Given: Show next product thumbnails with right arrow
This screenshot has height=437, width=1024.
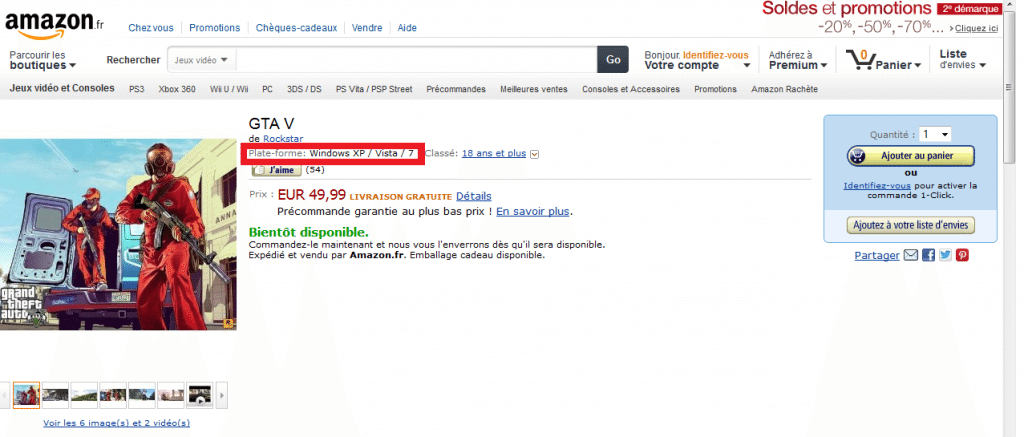Looking at the screenshot, I should pyautogui.click(x=222, y=395).
